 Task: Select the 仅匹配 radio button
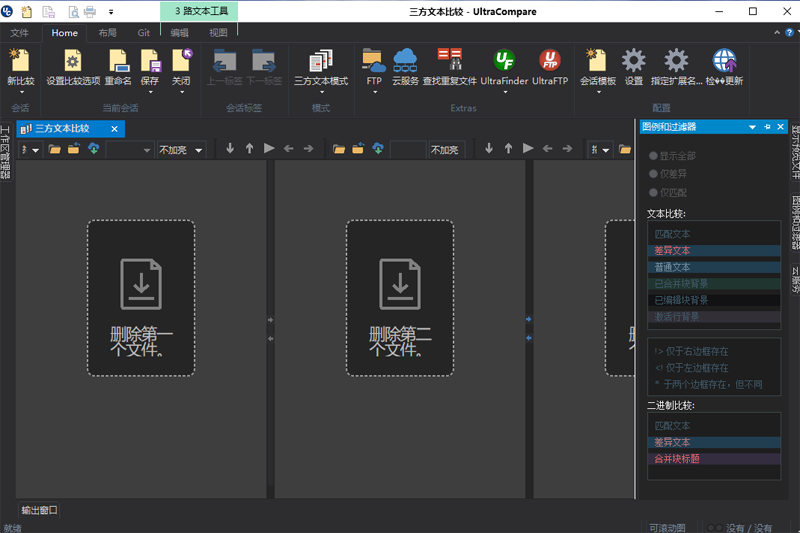(x=654, y=192)
